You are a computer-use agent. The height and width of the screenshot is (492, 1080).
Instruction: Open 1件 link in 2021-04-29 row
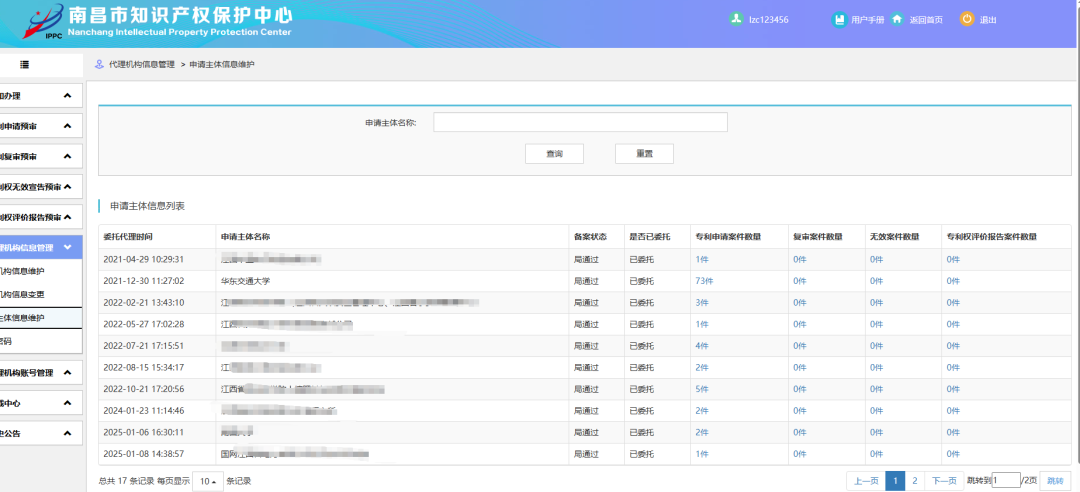(x=702, y=260)
